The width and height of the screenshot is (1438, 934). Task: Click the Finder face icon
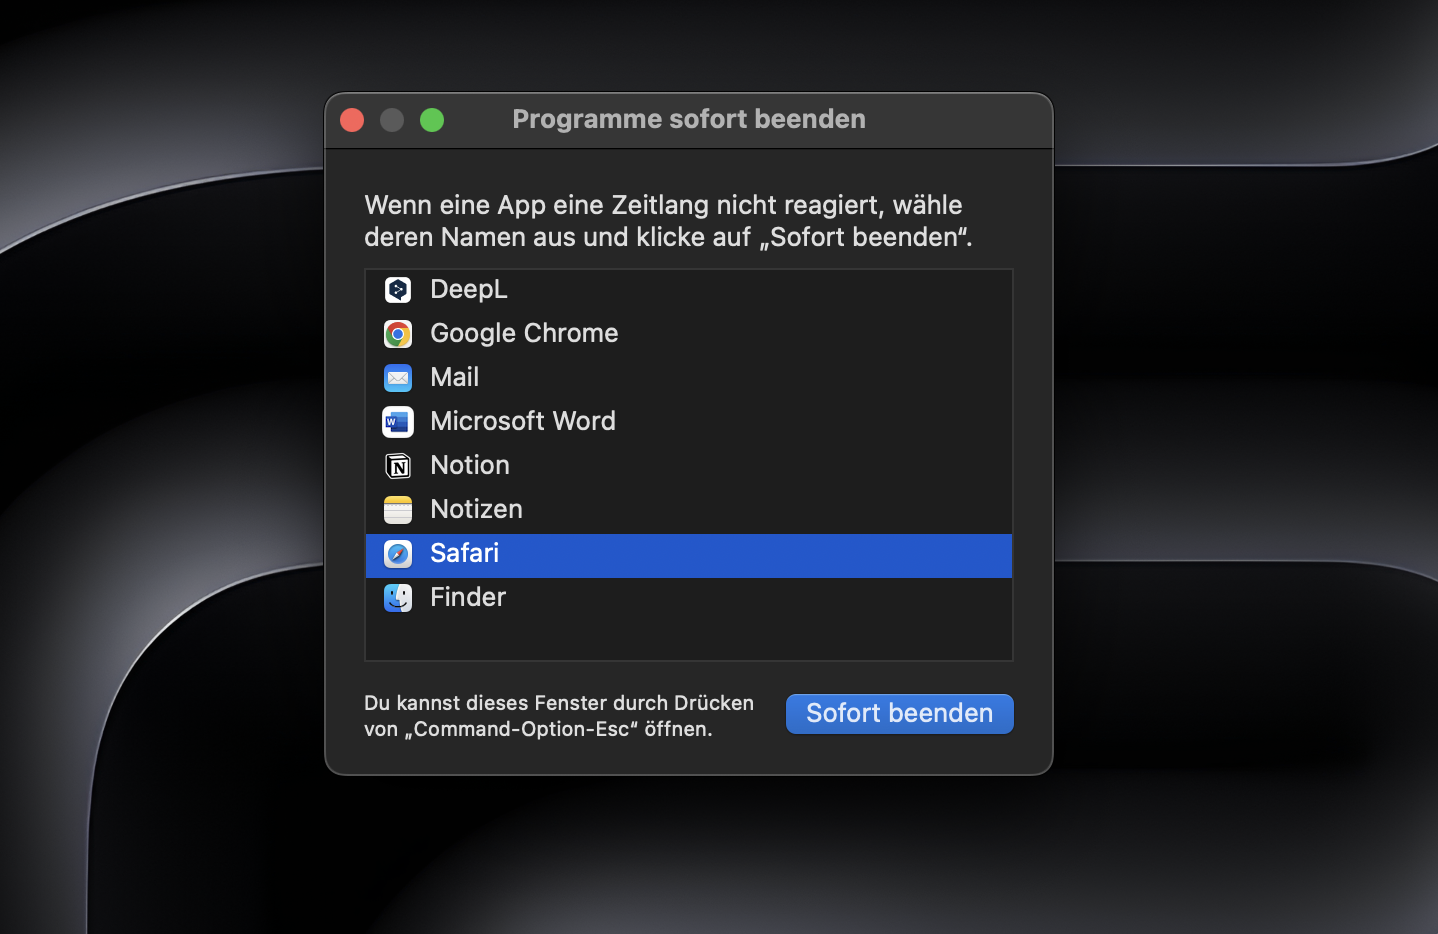point(398,598)
